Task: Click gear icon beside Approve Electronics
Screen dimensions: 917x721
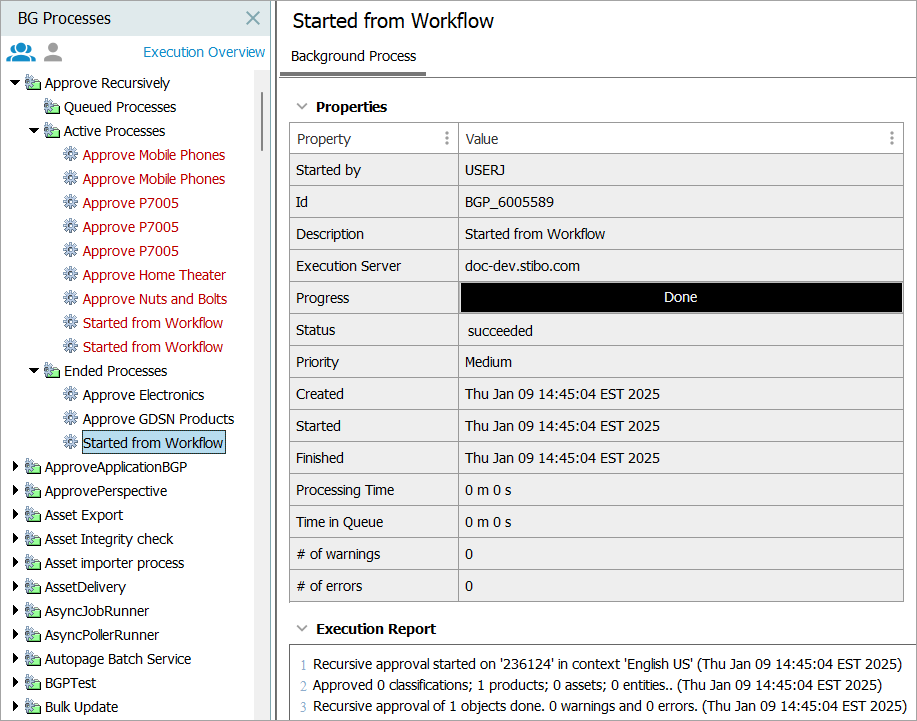Action: 70,395
